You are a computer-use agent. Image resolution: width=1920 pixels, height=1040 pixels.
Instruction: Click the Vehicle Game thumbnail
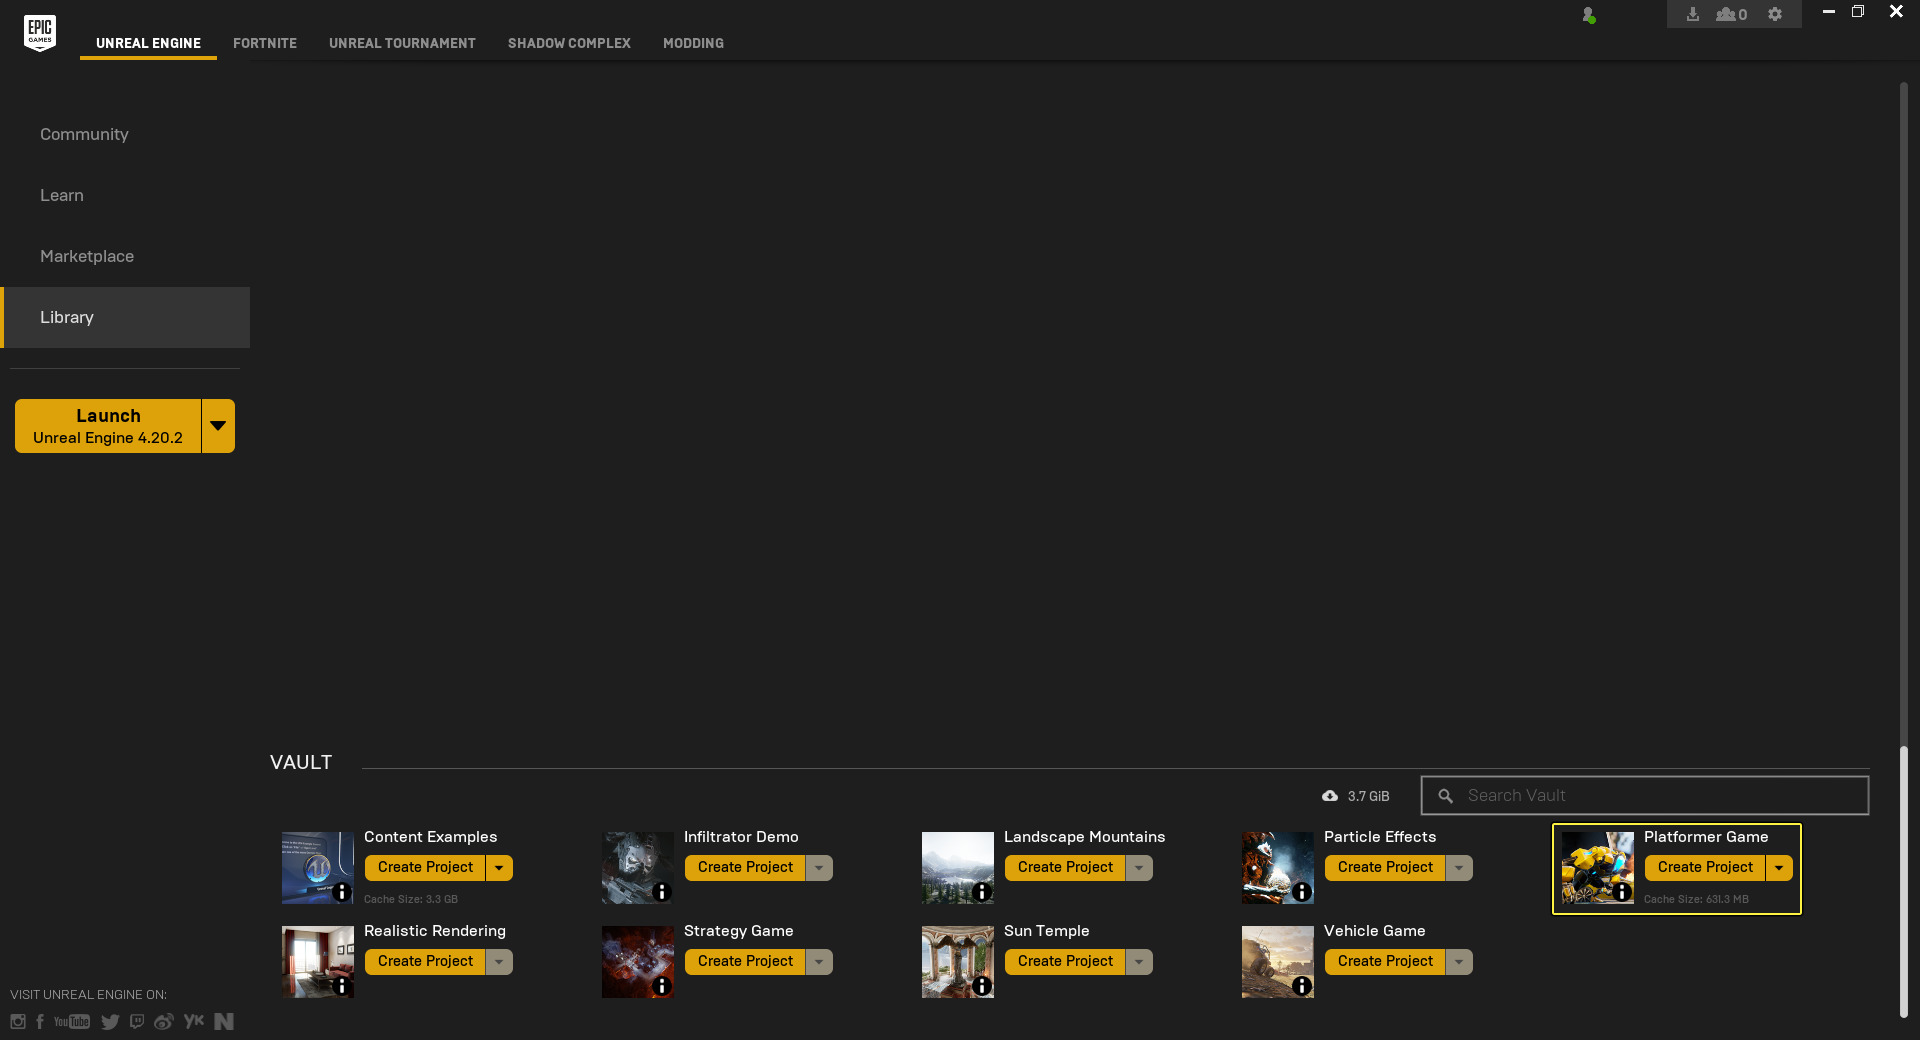[x=1277, y=961]
